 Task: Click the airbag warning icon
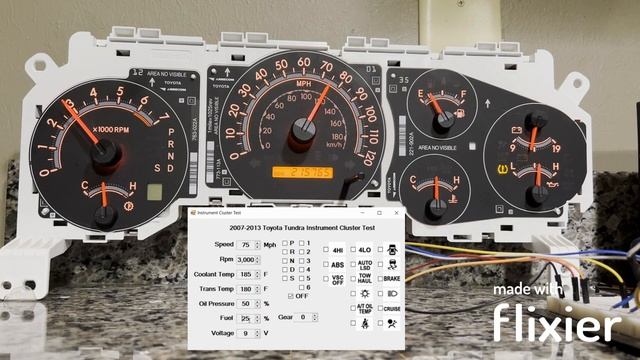tap(392, 323)
